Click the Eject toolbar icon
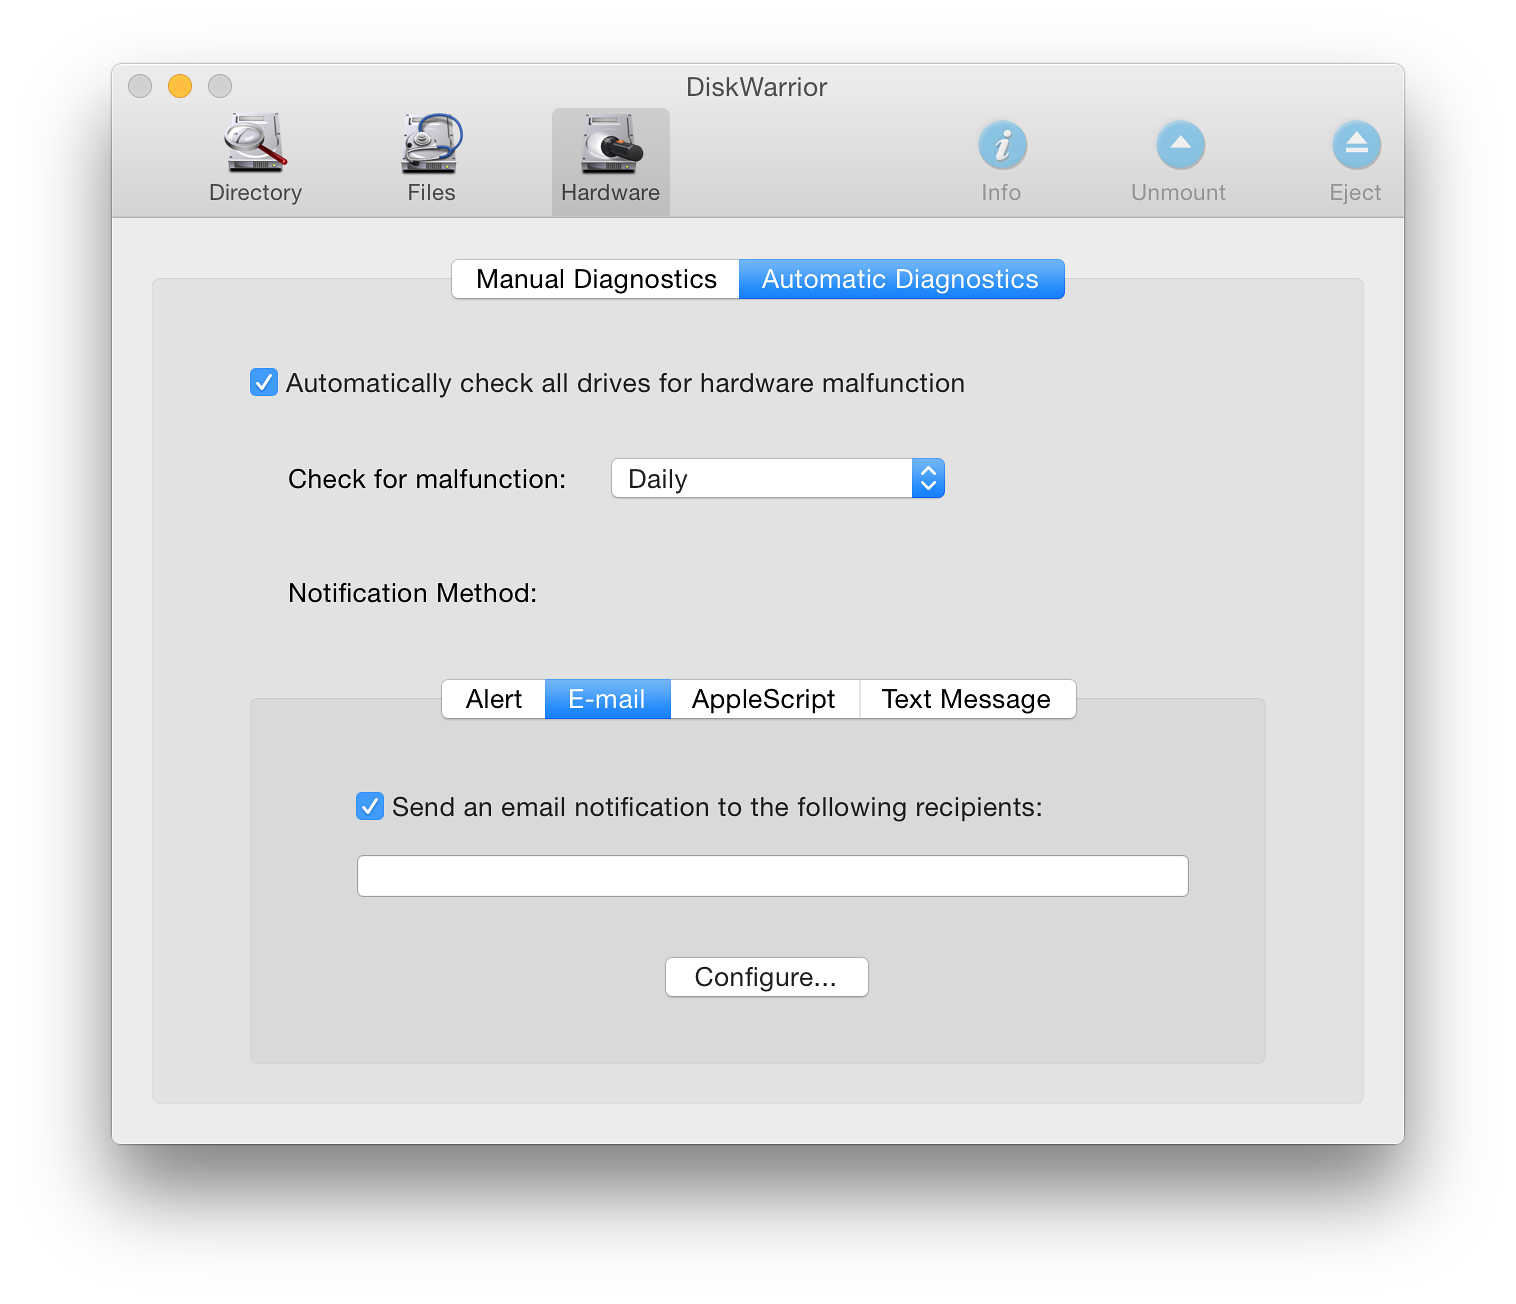This screenshot has width=1516, height=1304. (1355, 162)
